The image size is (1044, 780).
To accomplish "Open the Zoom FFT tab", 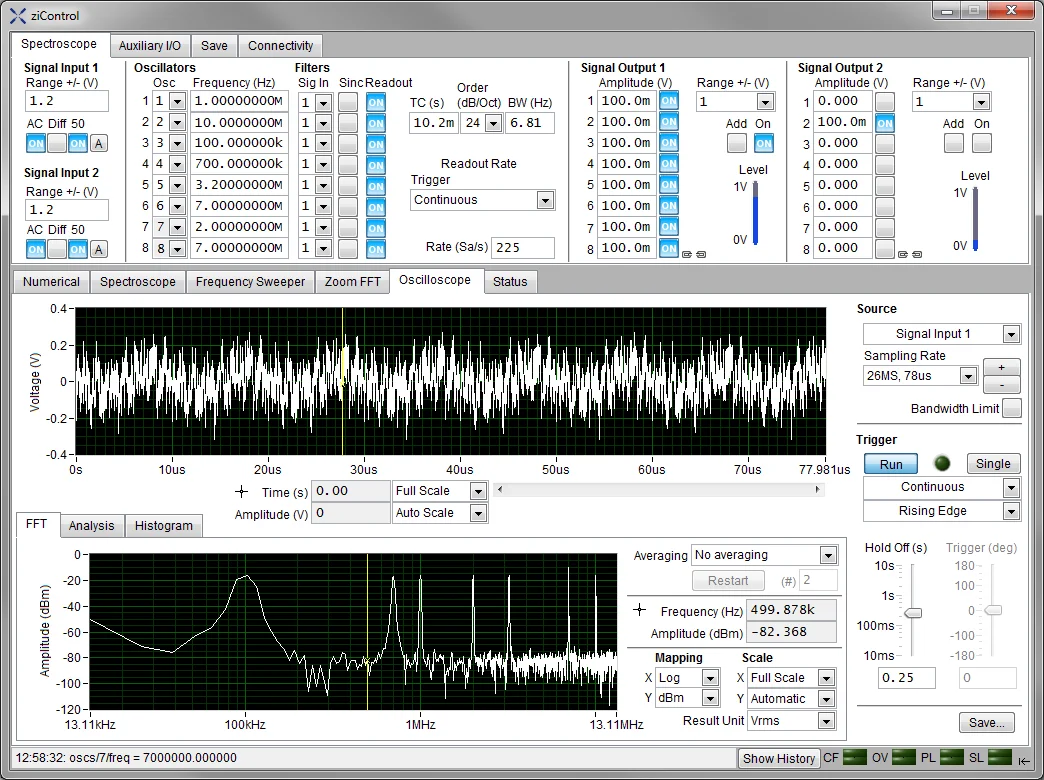I will point(352,282).
